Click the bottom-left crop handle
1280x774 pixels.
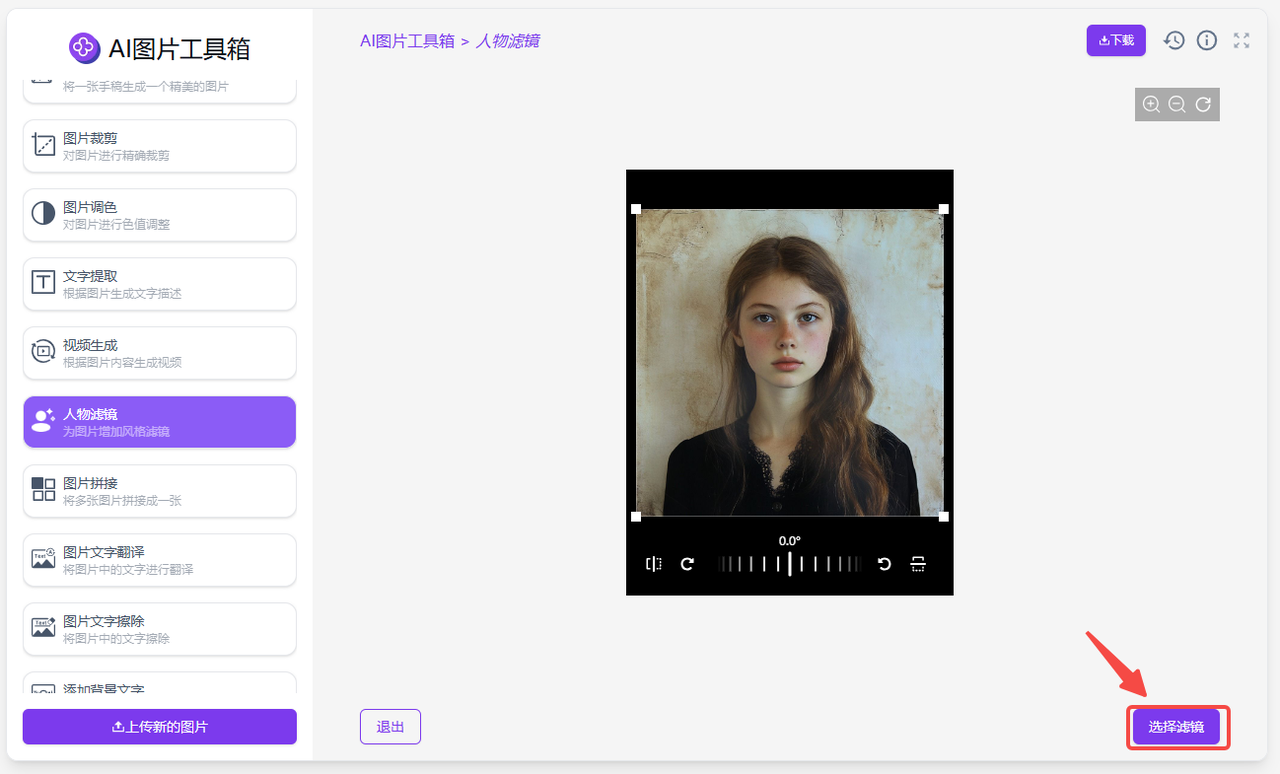[636, 516]
